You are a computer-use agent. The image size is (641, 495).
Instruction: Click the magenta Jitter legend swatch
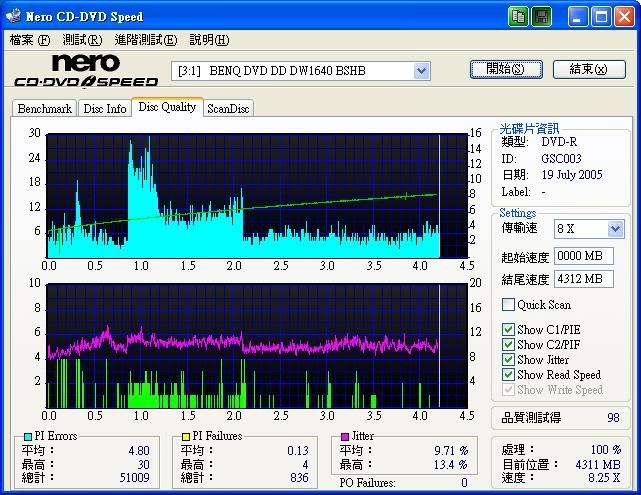344,437
